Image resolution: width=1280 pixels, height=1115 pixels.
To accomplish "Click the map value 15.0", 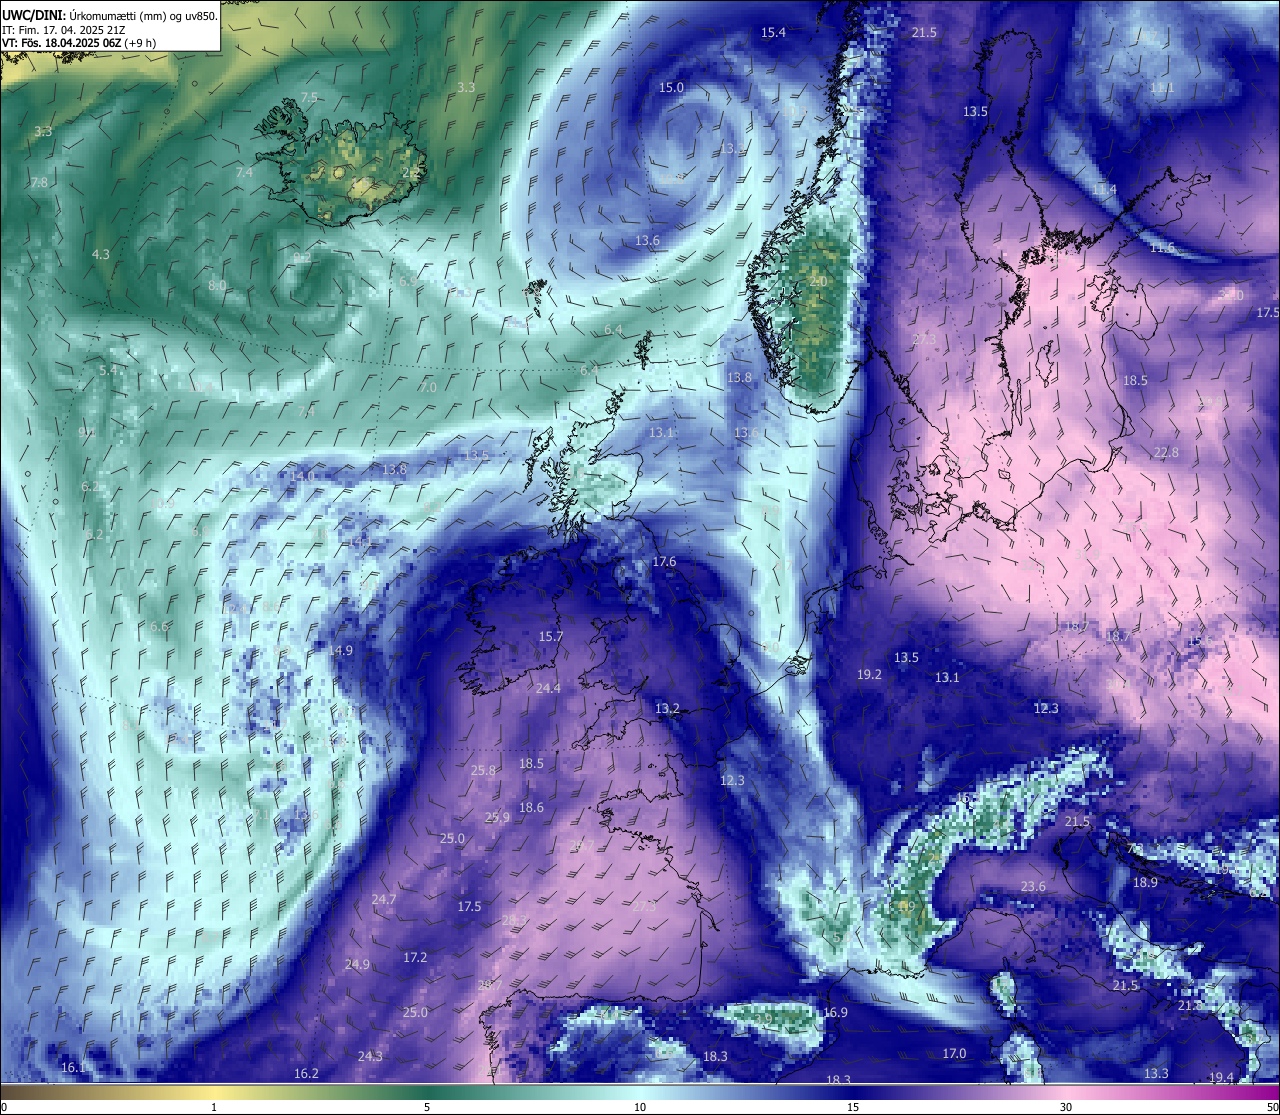I will [x=671, y=88].
